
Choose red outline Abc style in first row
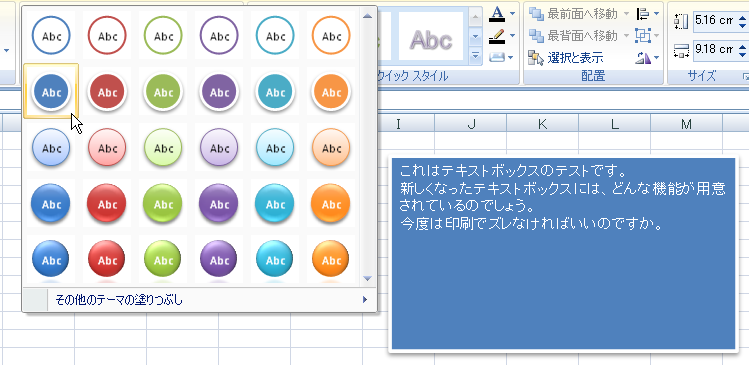[x=107, y=36]
